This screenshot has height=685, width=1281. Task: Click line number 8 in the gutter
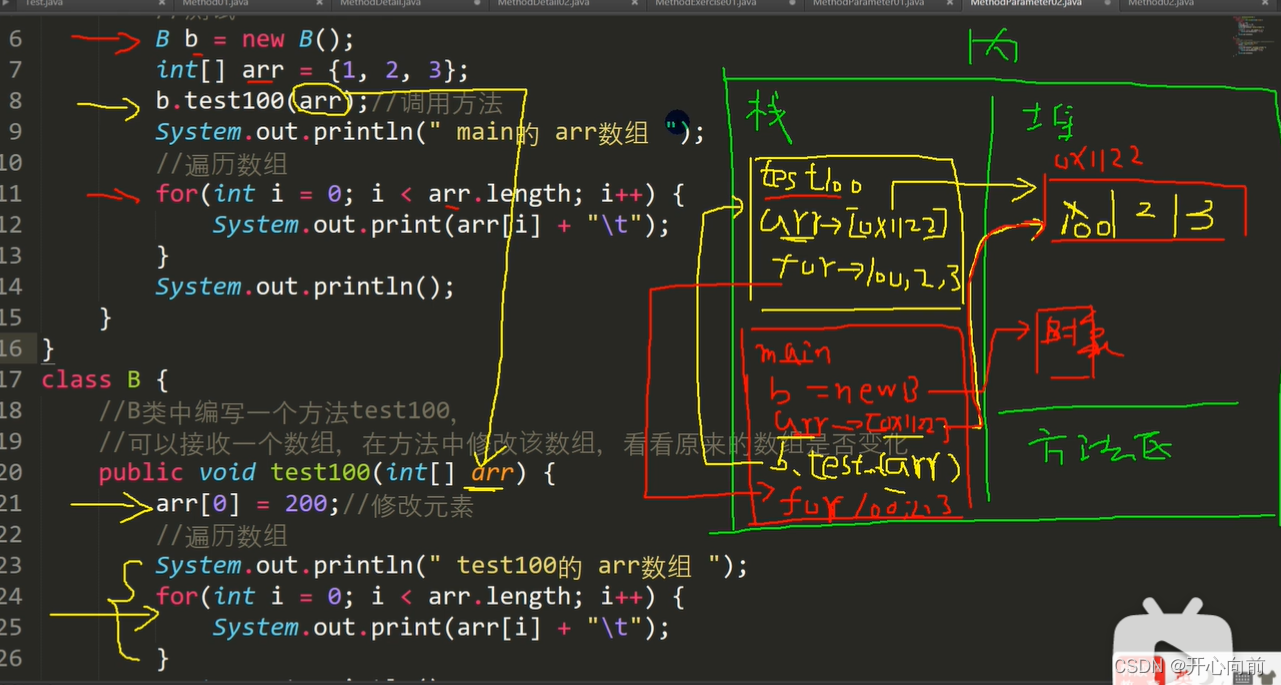[x=15, y=102]
